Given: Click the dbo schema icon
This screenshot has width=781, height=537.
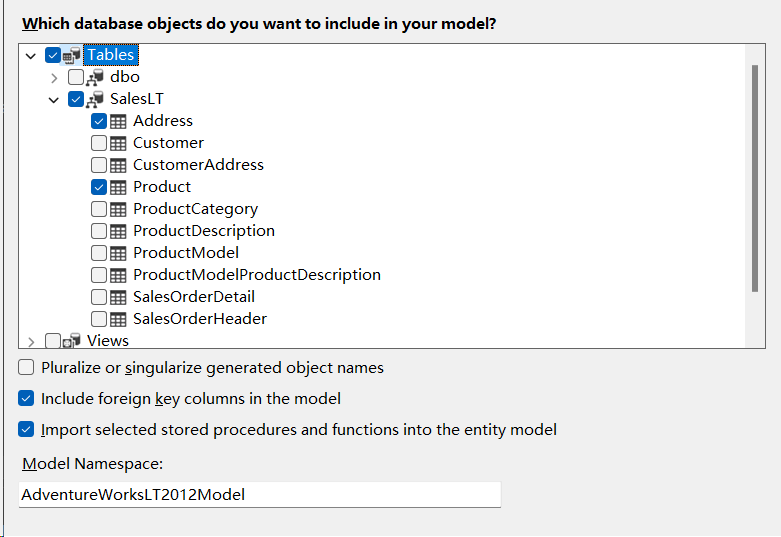Looking at the screenshot, I should 95,77.
